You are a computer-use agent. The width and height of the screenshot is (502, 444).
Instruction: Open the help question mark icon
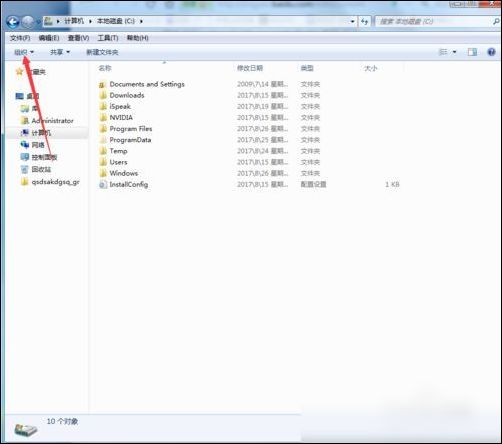point(491,52)
